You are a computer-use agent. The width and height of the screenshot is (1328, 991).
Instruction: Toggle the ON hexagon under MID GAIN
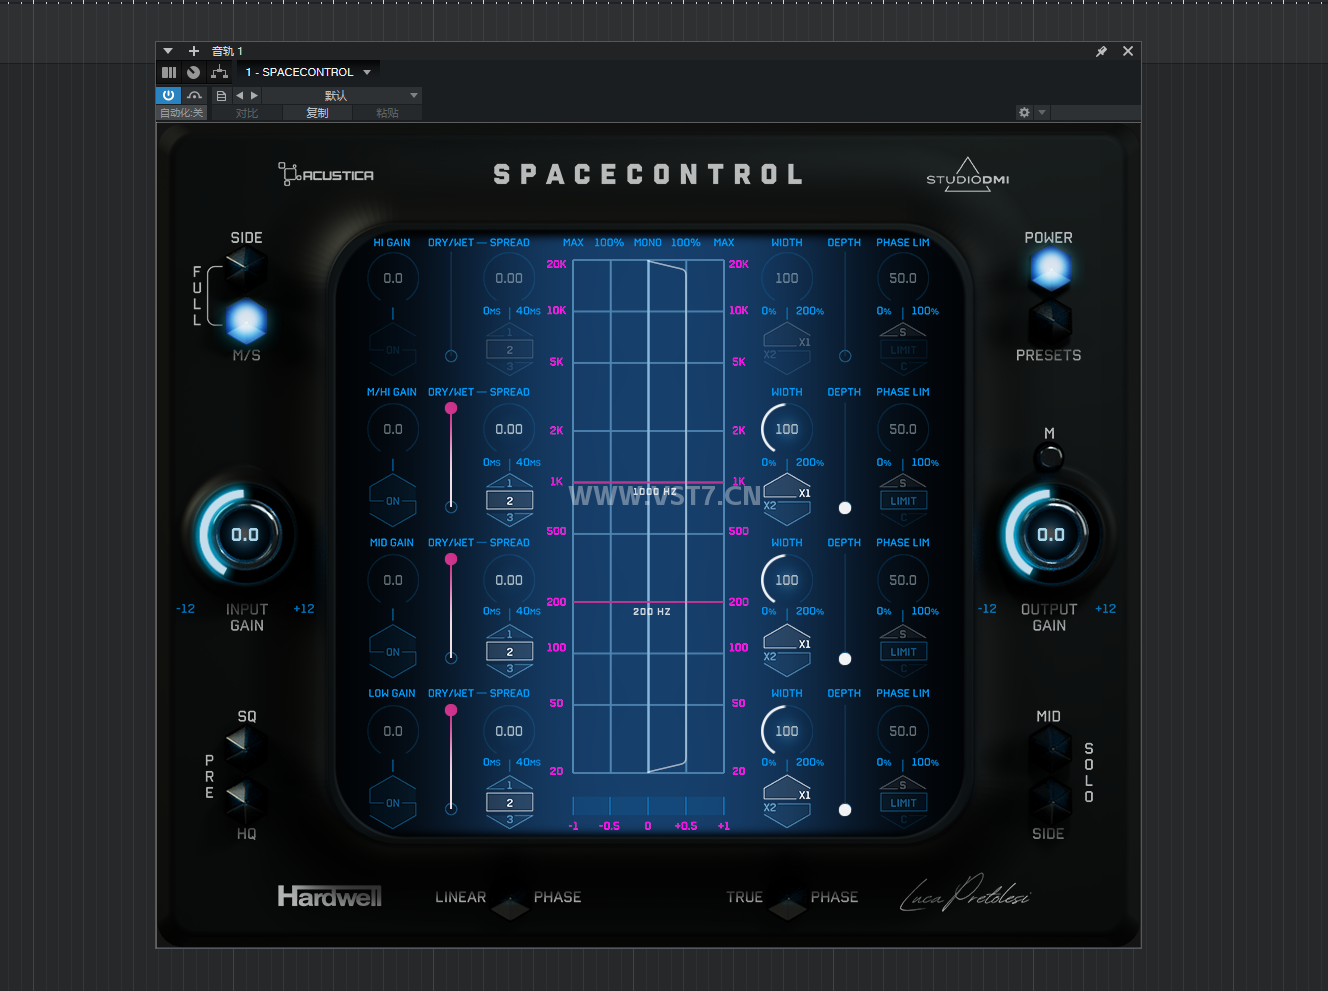click(x=393, y=652)
